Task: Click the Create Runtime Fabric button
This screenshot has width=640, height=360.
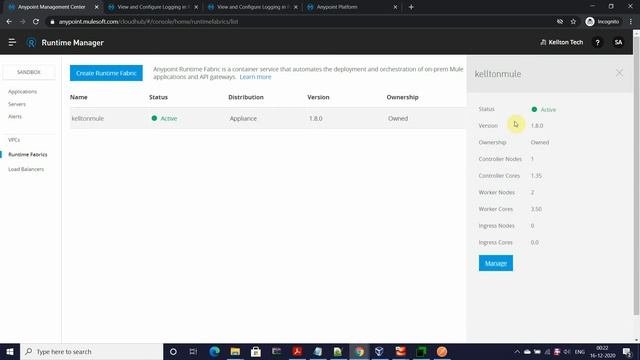Action: [106, 73]
